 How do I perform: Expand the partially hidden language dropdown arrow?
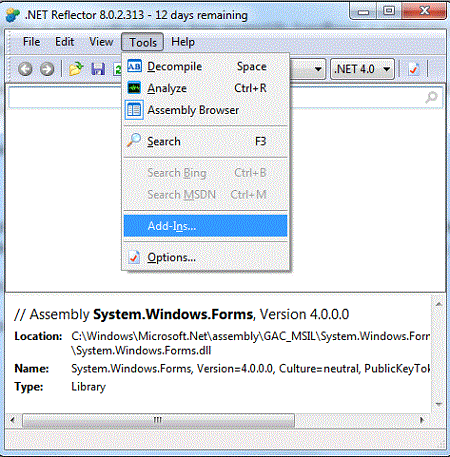318,69
